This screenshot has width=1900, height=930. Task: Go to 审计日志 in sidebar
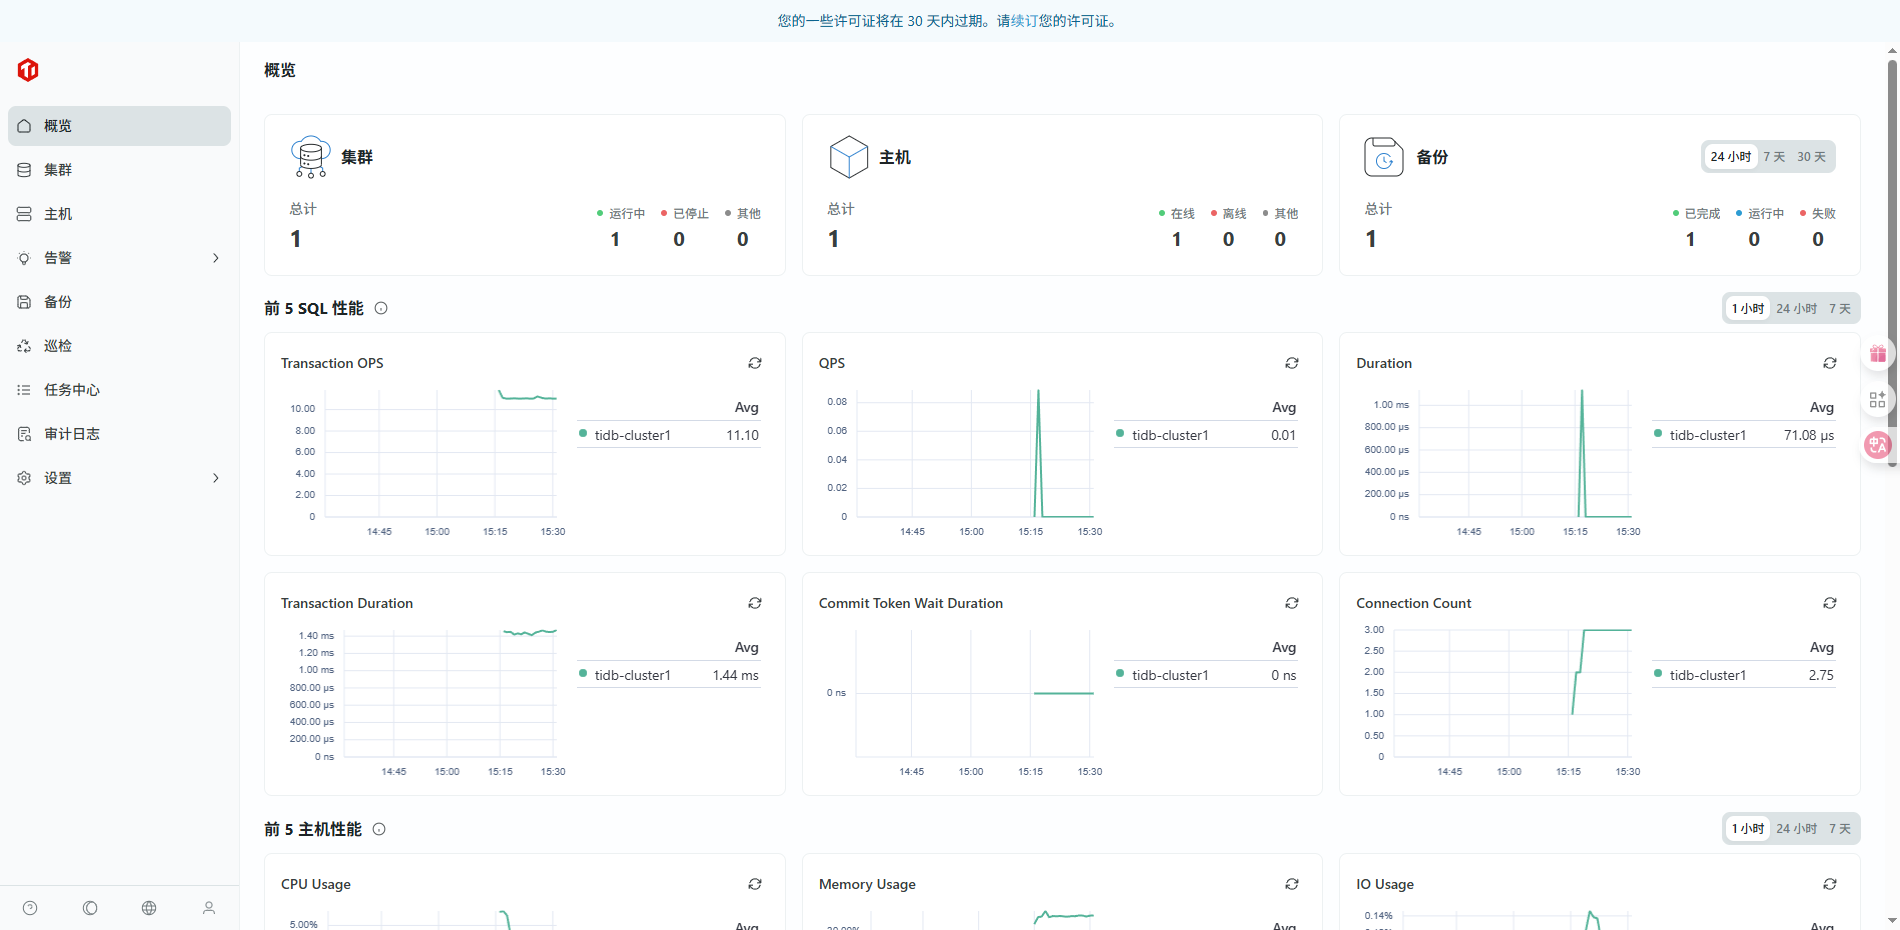[x=71, y=434]
